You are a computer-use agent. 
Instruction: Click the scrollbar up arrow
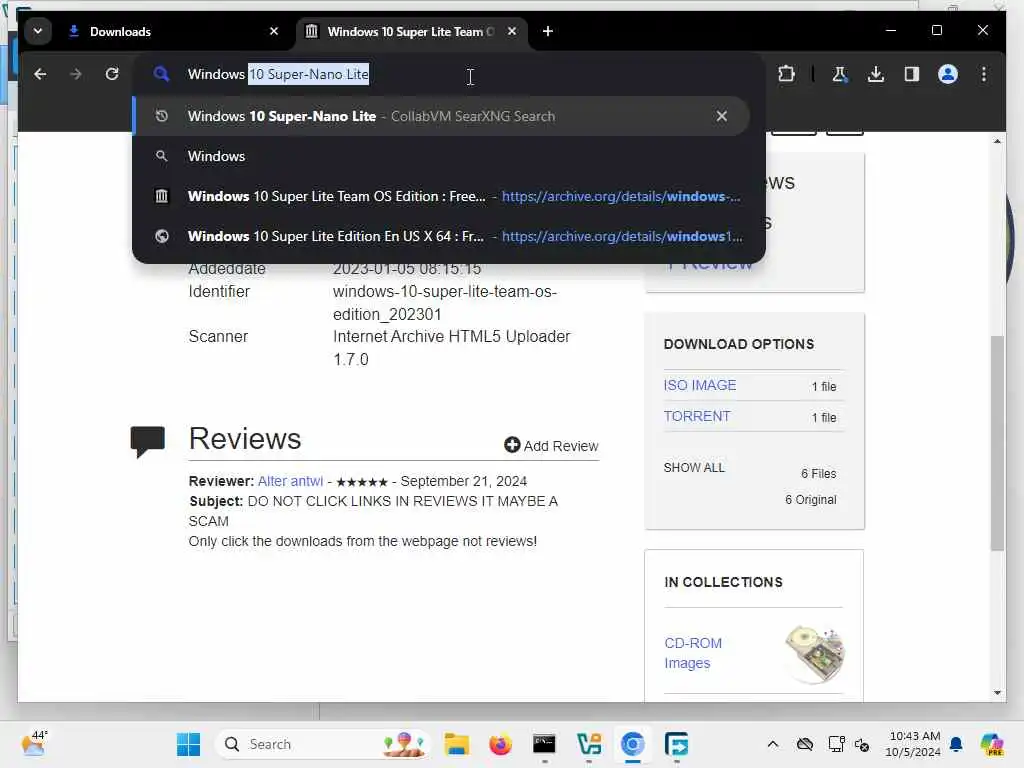click(x=997, y=141)
